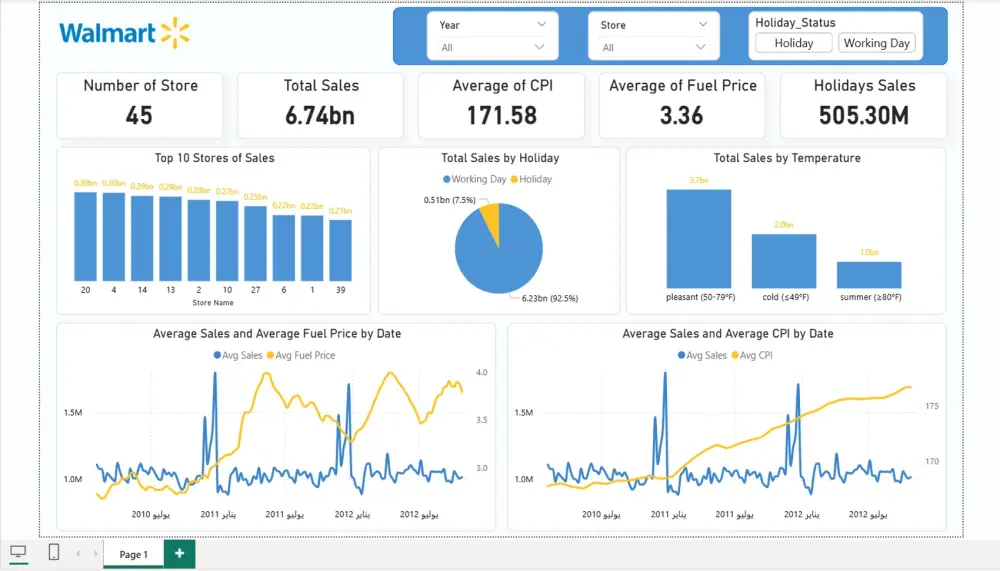1000x571 pixels.
Task: Click the store 13 bar
Action: point(170,239)
